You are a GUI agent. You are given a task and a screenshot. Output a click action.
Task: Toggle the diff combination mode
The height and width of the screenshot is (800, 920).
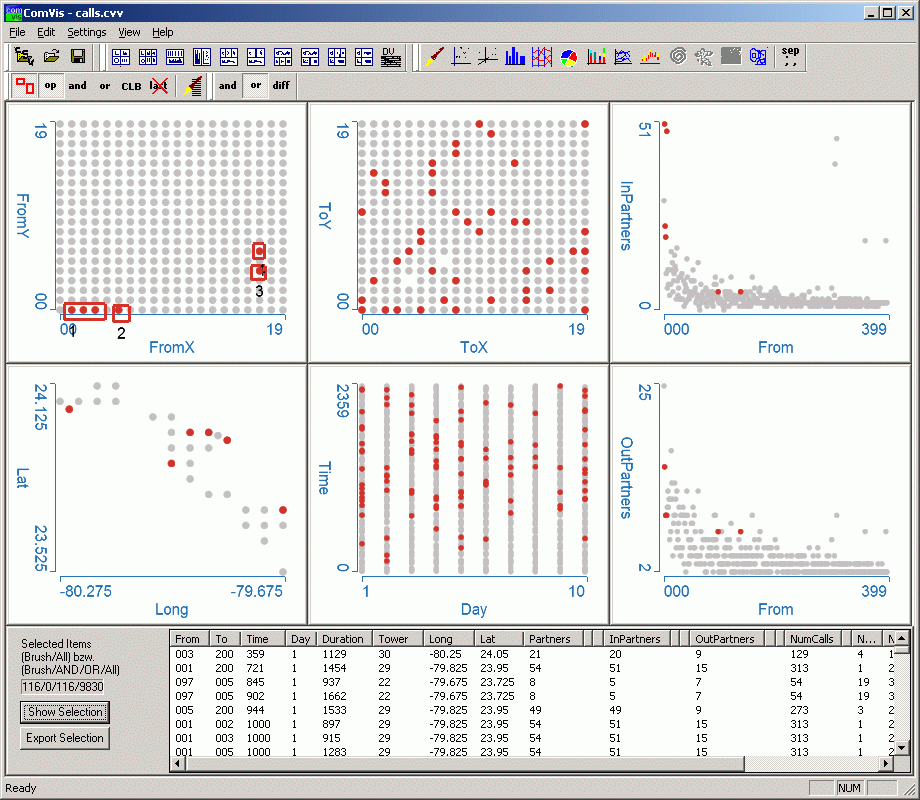(x=281, y=86)
